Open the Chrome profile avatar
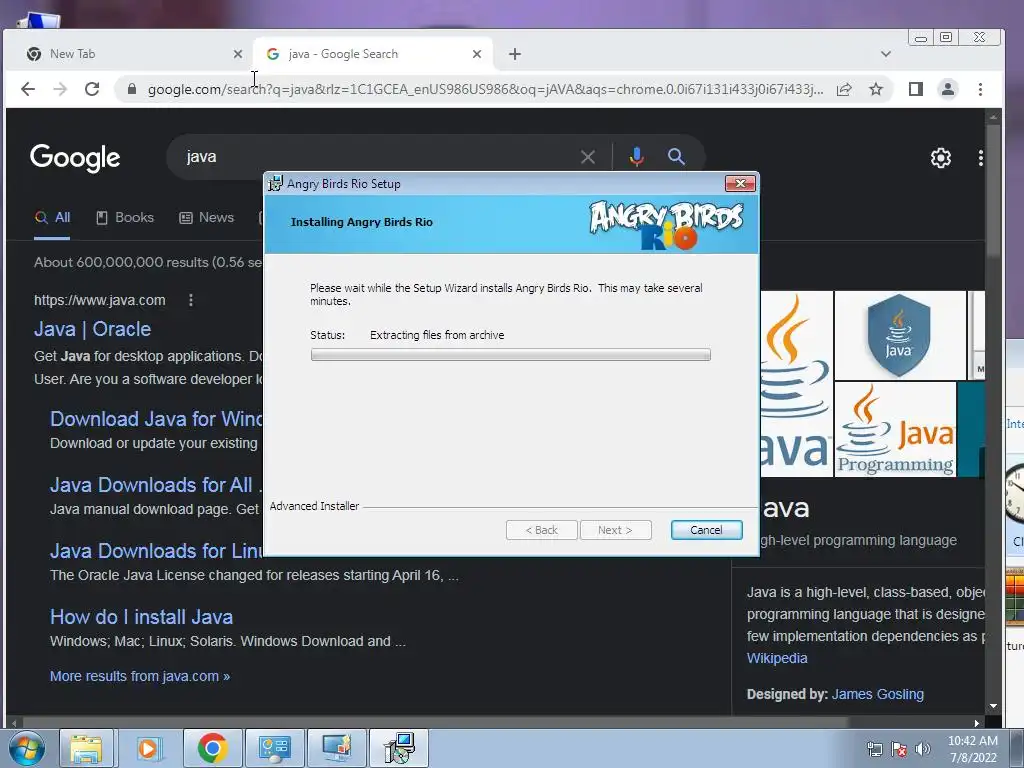 click(x=948, y=89)
